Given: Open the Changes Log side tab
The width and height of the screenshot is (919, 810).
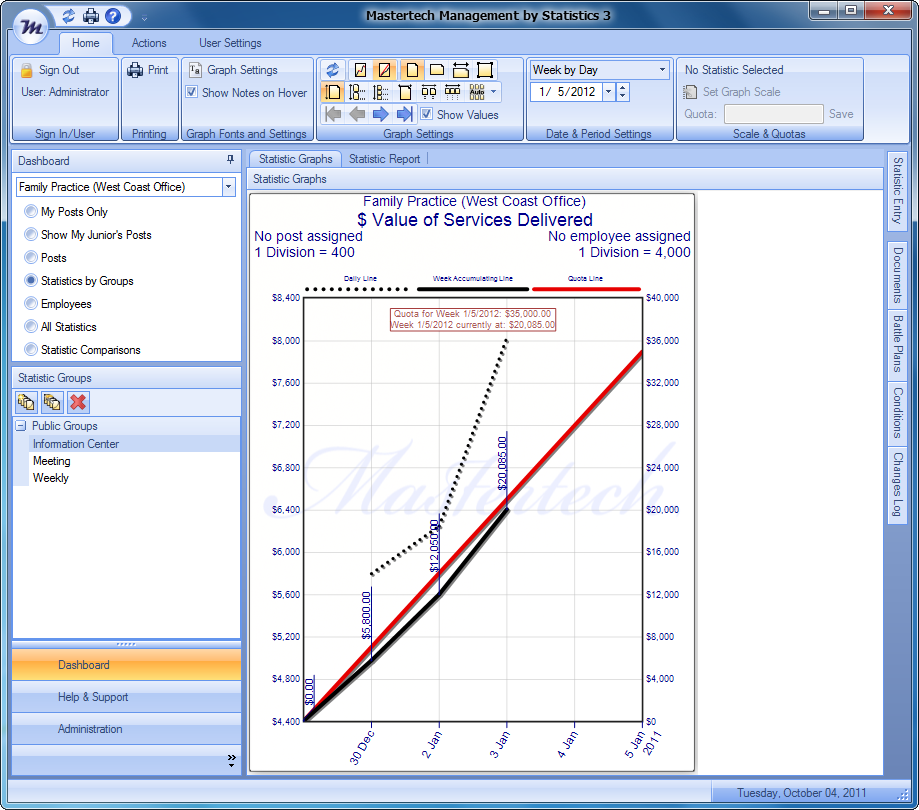Looking at the screenshot, I should (x=897, y=485).
